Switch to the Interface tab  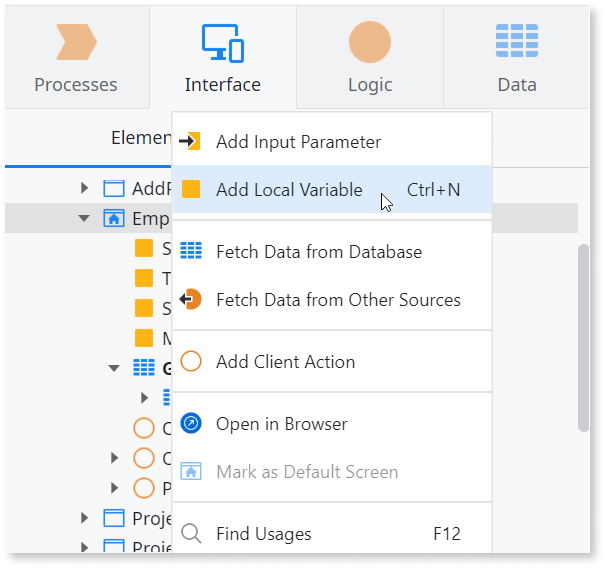pos(222,58)
